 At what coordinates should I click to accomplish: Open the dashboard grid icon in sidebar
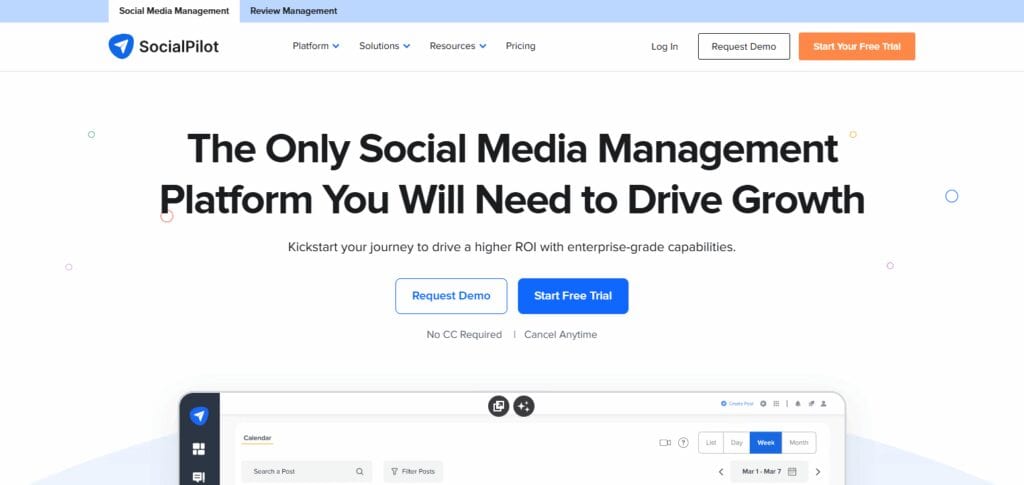[199, 449]
